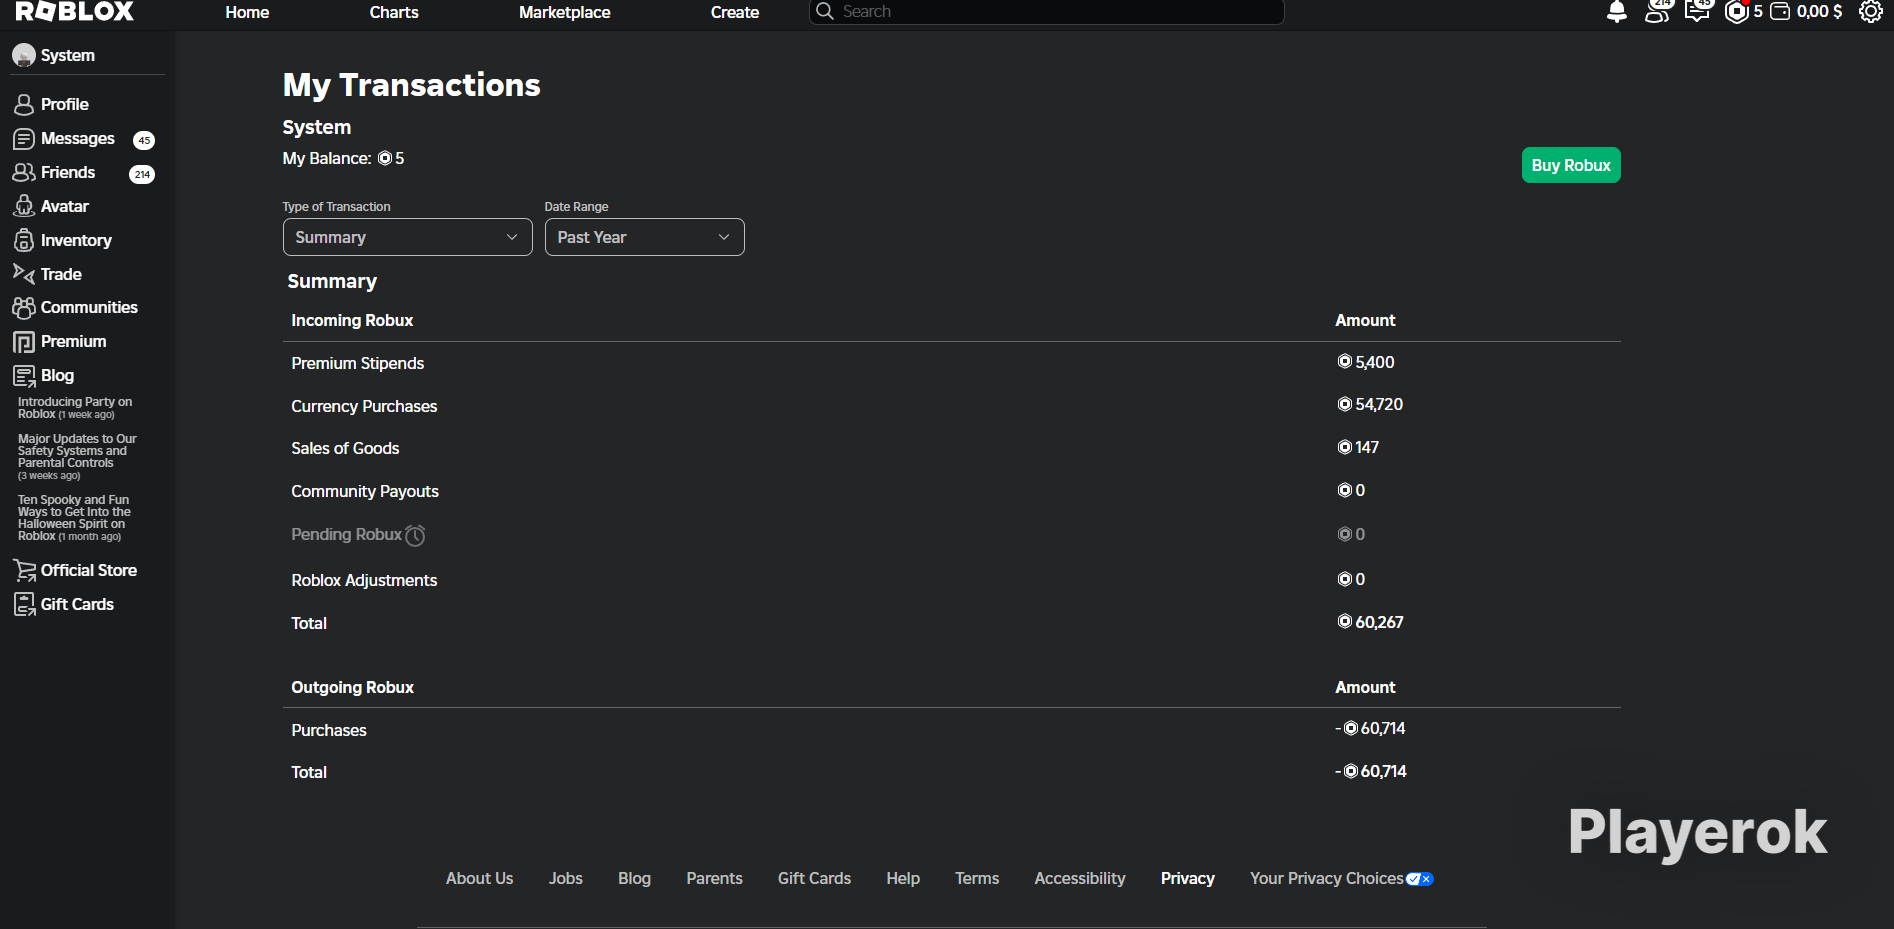Click Official Store cart icon
The image size is (1894, 929).
click(x=24, y=570)
